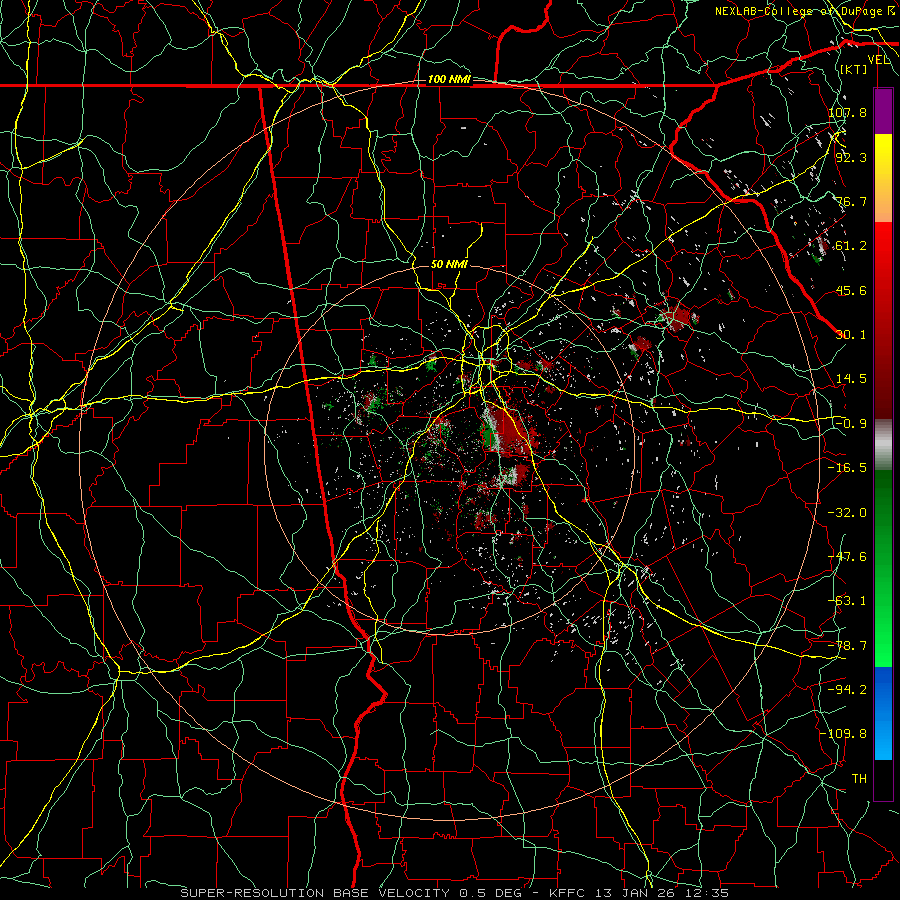Screen dimensions: 900x900
Task: Click the 92.3 legend value
Action: 851,157
